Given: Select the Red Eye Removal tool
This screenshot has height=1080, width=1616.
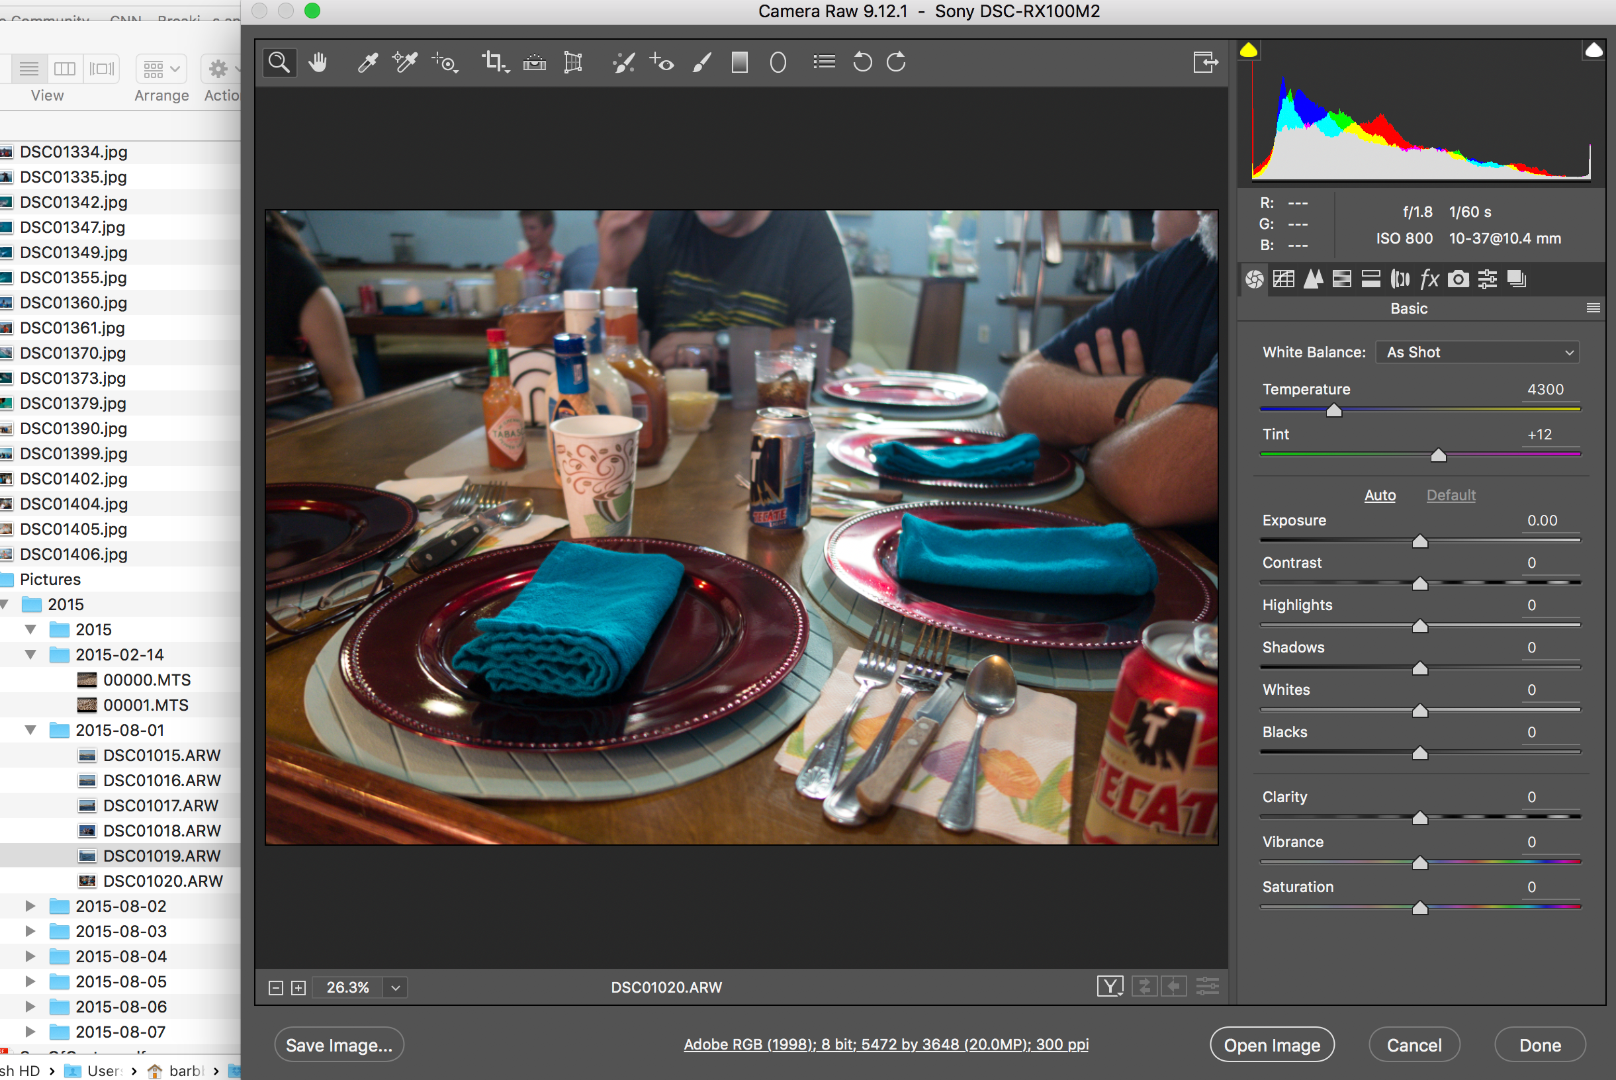Looking at the screenshot, I should pos(662,62).
